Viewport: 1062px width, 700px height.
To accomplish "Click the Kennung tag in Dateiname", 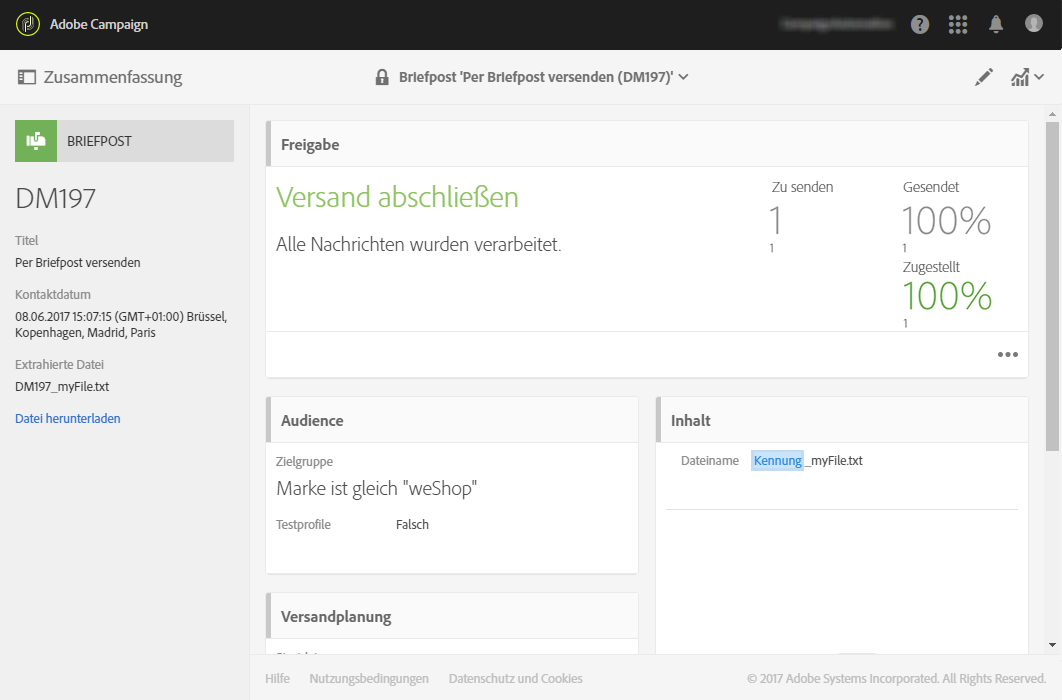I will tap(778, 460).
